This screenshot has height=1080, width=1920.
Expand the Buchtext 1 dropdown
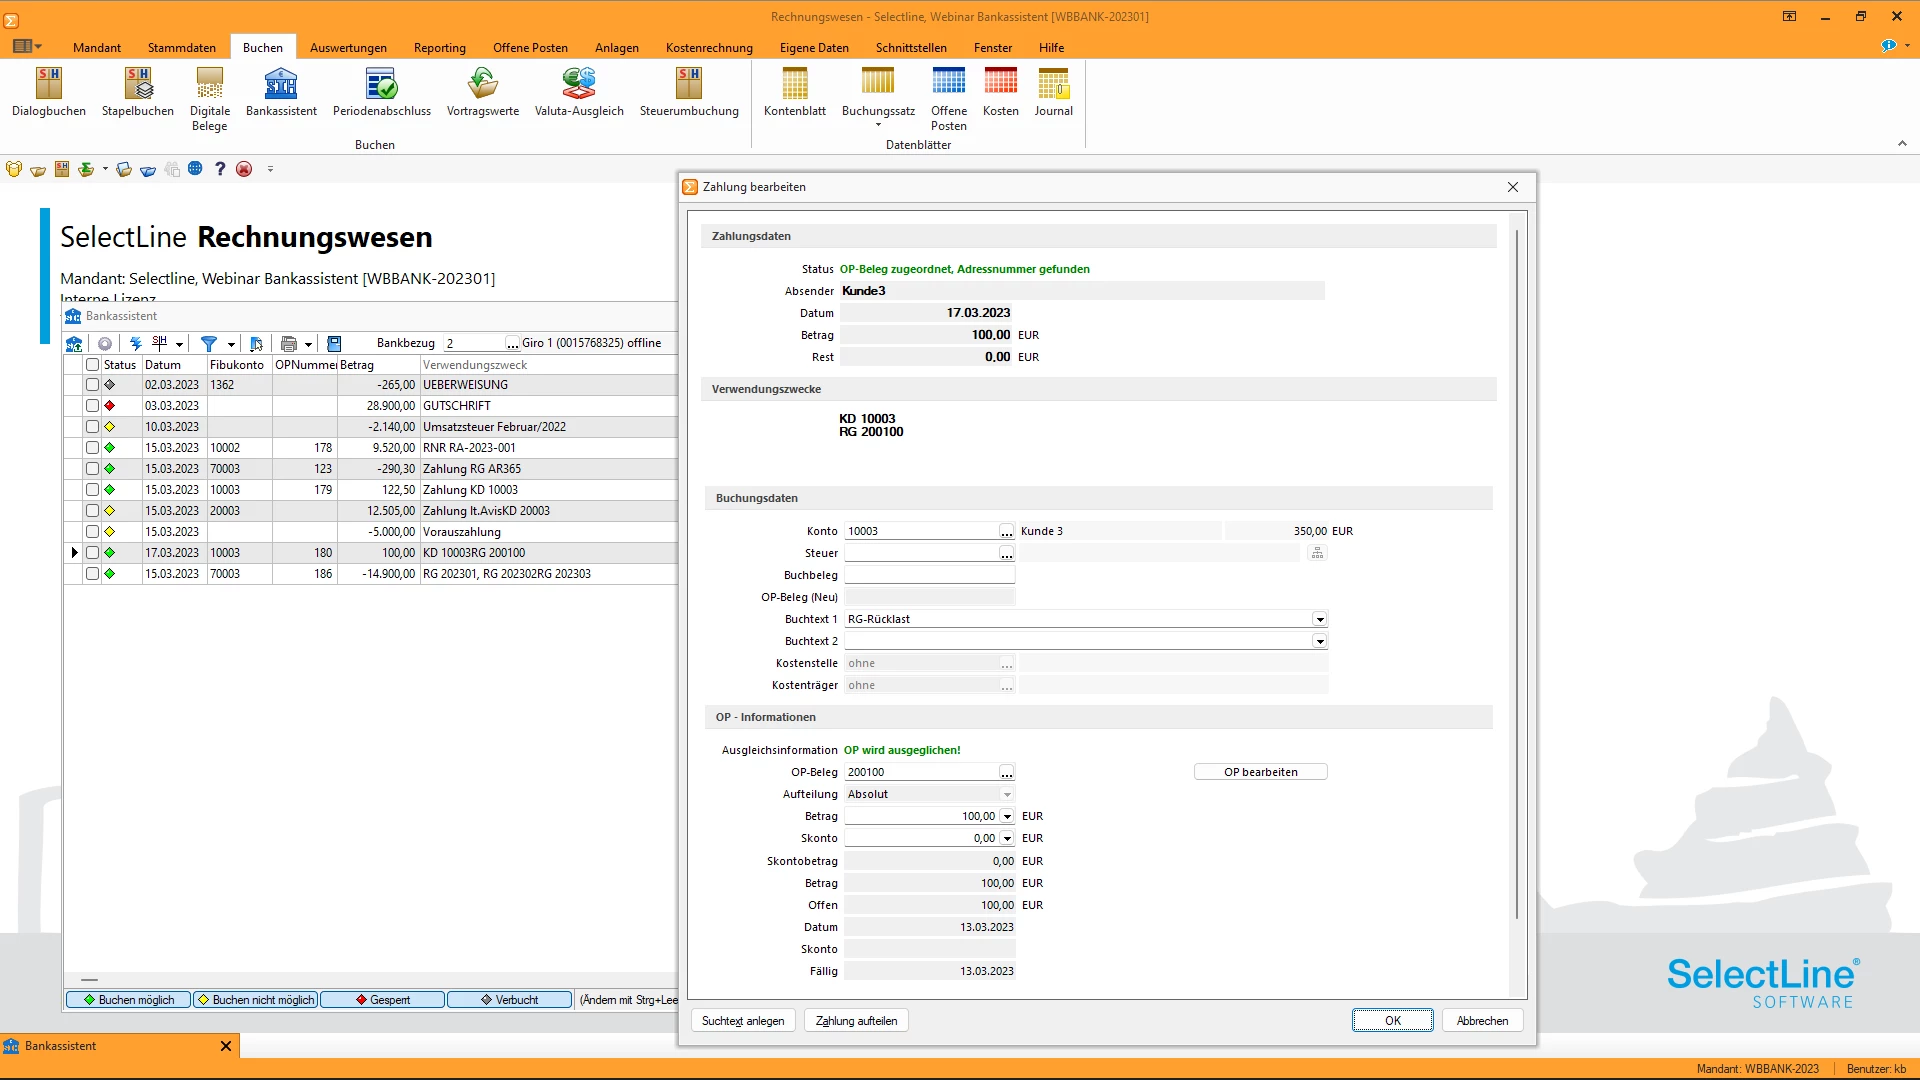(x=1319, y=619)
